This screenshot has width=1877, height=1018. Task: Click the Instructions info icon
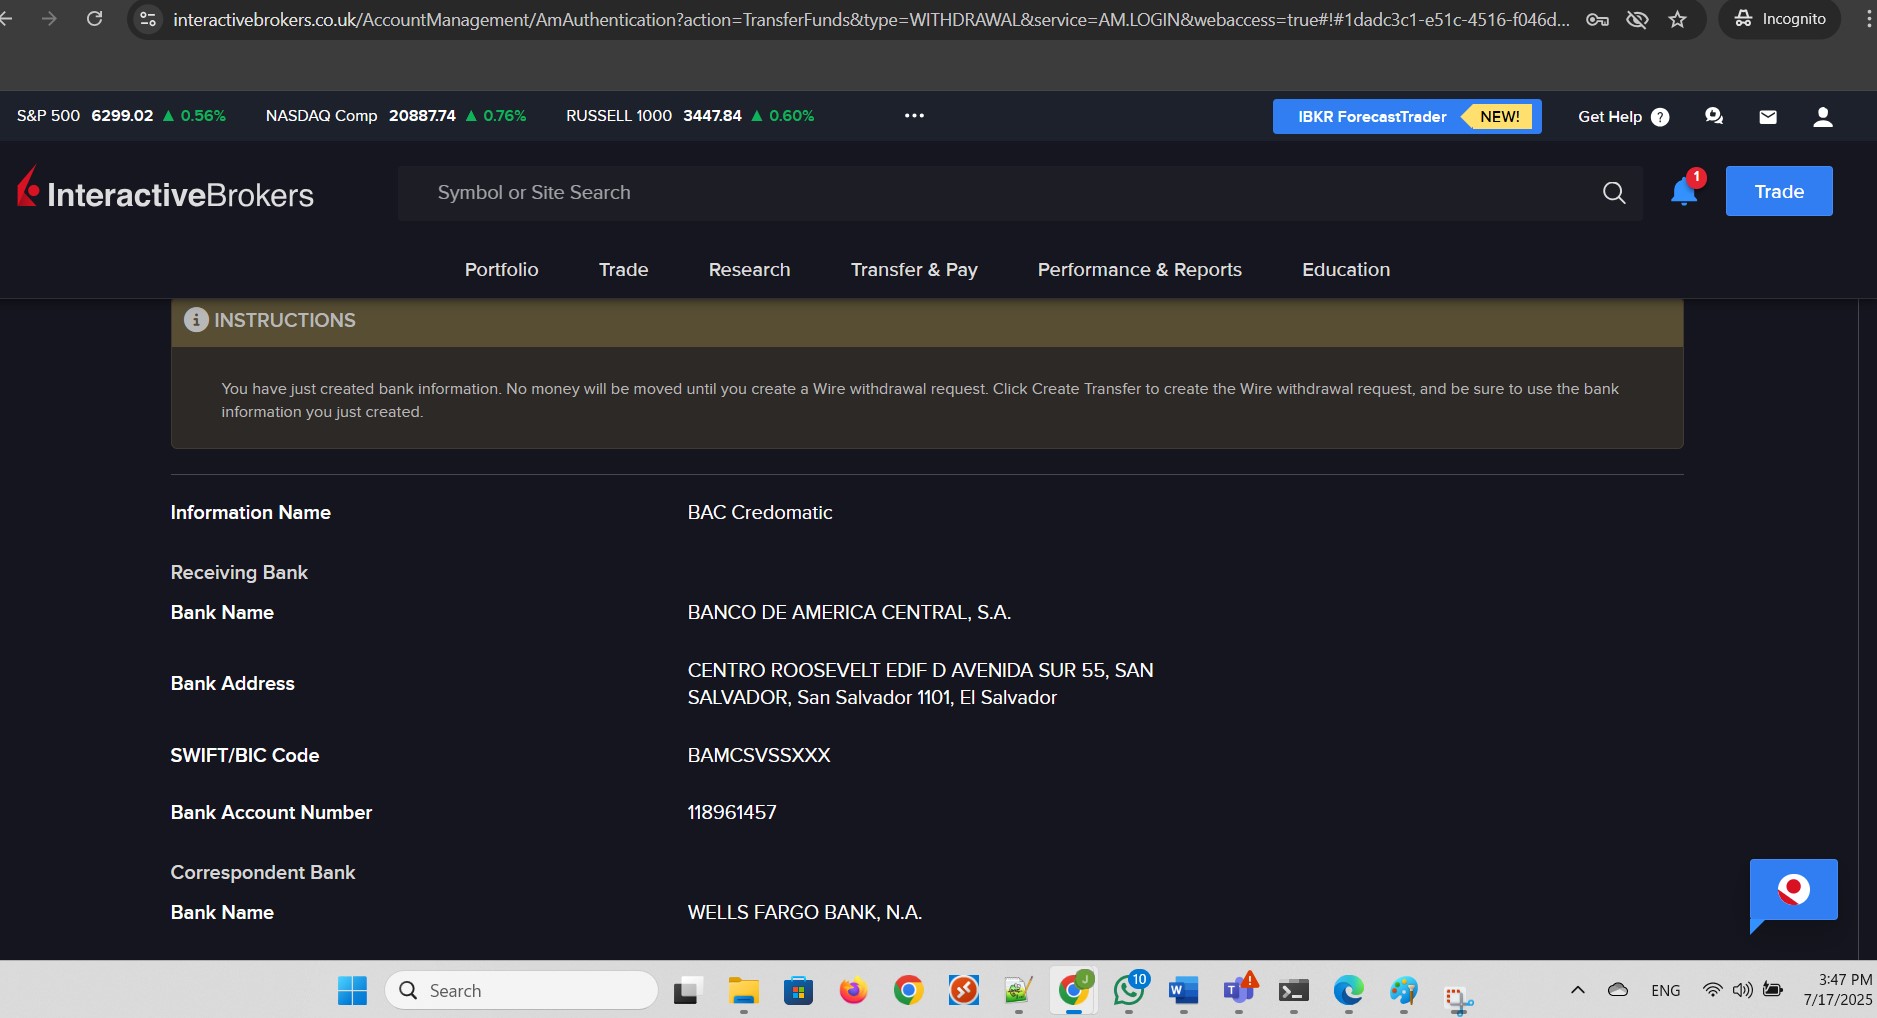196,320
